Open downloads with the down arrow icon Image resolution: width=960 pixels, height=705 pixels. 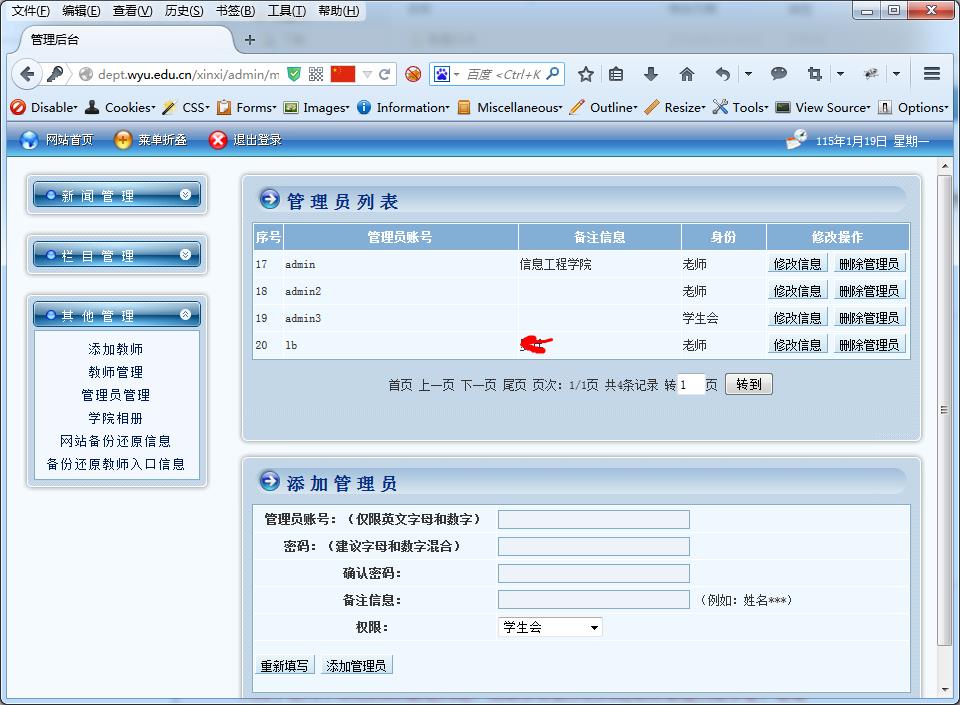tap(651, 75)
